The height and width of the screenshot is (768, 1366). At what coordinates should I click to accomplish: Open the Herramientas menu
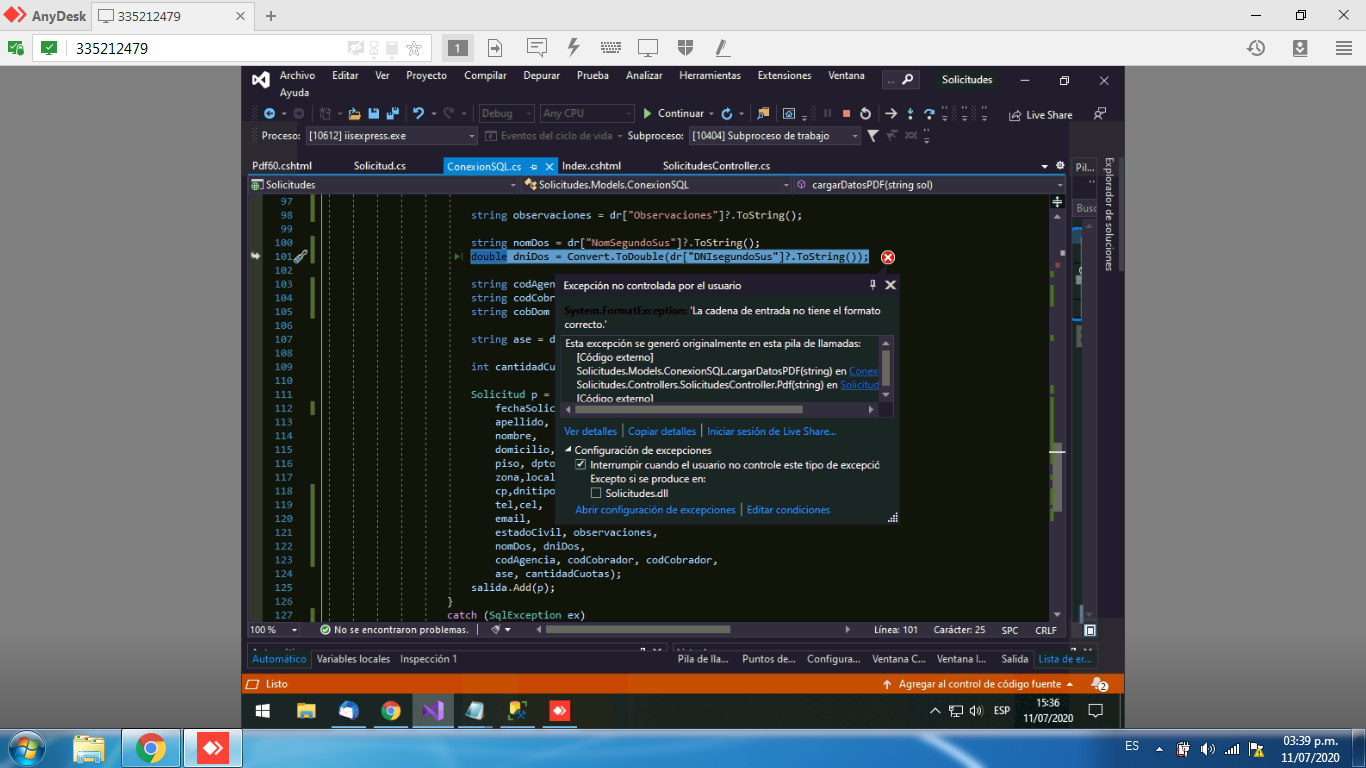[x=710, y=76]
